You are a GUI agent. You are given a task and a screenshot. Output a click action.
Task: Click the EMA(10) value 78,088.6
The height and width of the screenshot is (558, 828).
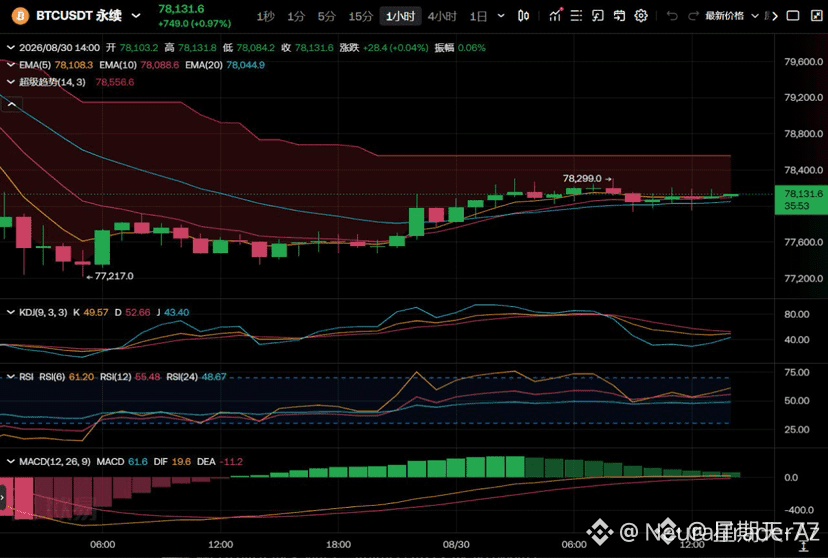coord(159,65)
